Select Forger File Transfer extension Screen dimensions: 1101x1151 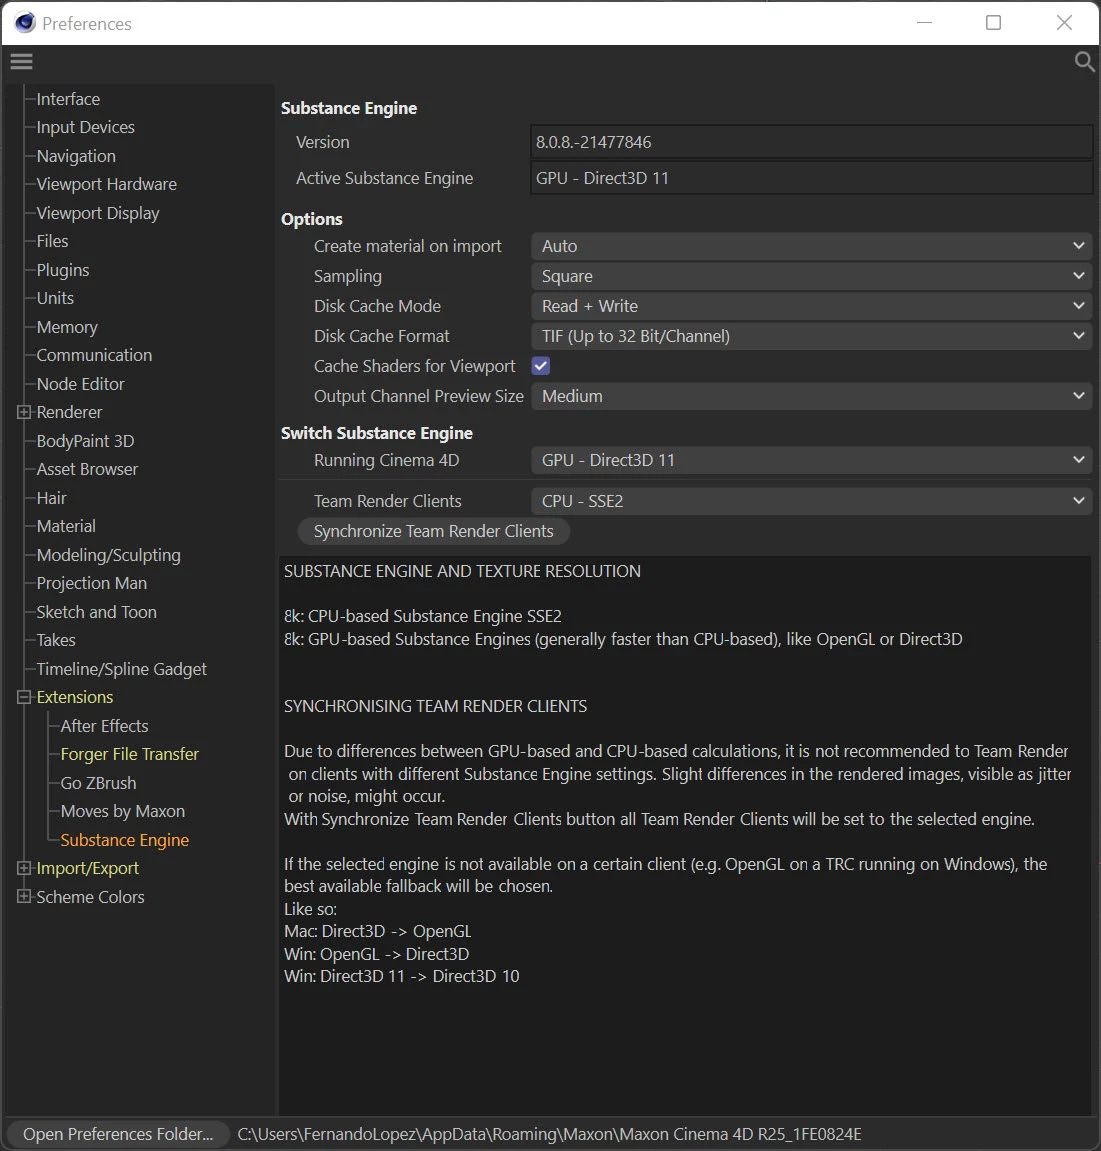tap(129, 755)
